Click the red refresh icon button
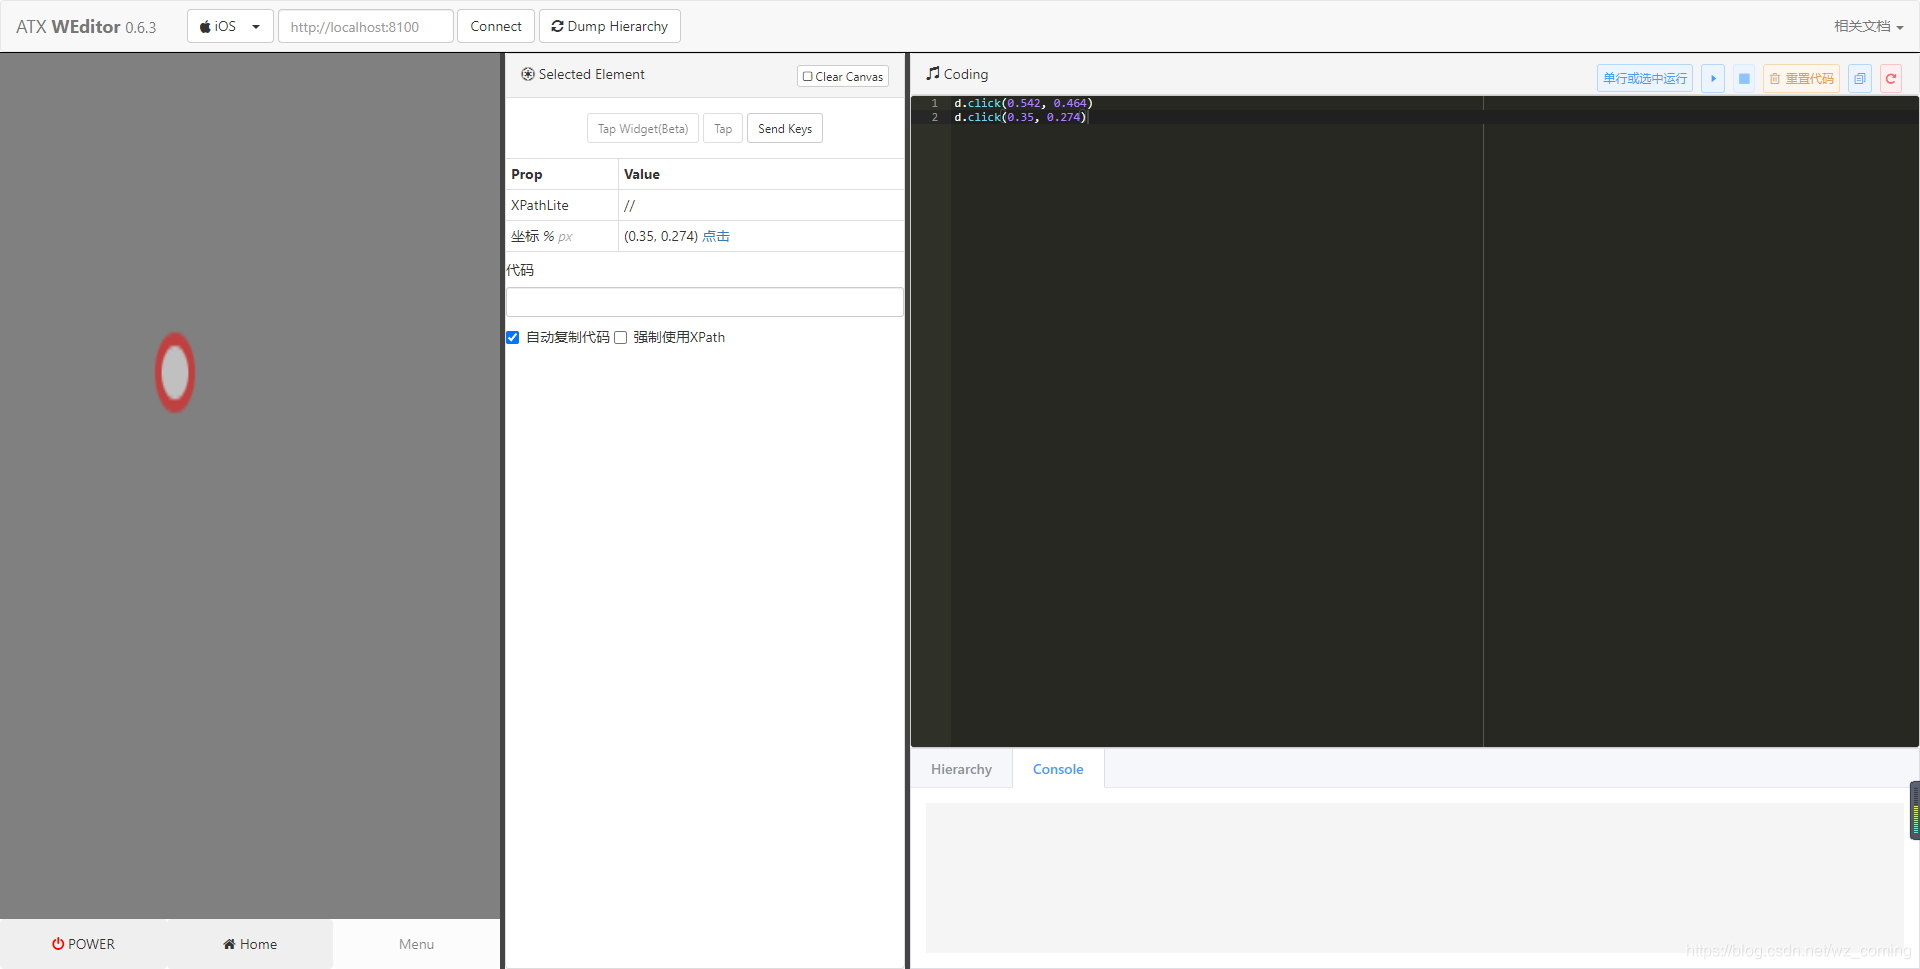This screenshot has height=969, width=1920. [1891, 78]
